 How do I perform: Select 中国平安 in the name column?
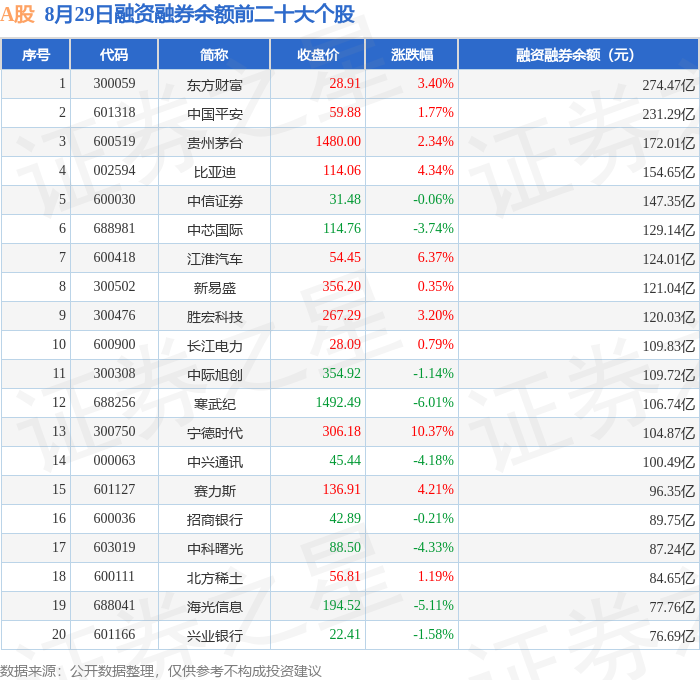215,114
